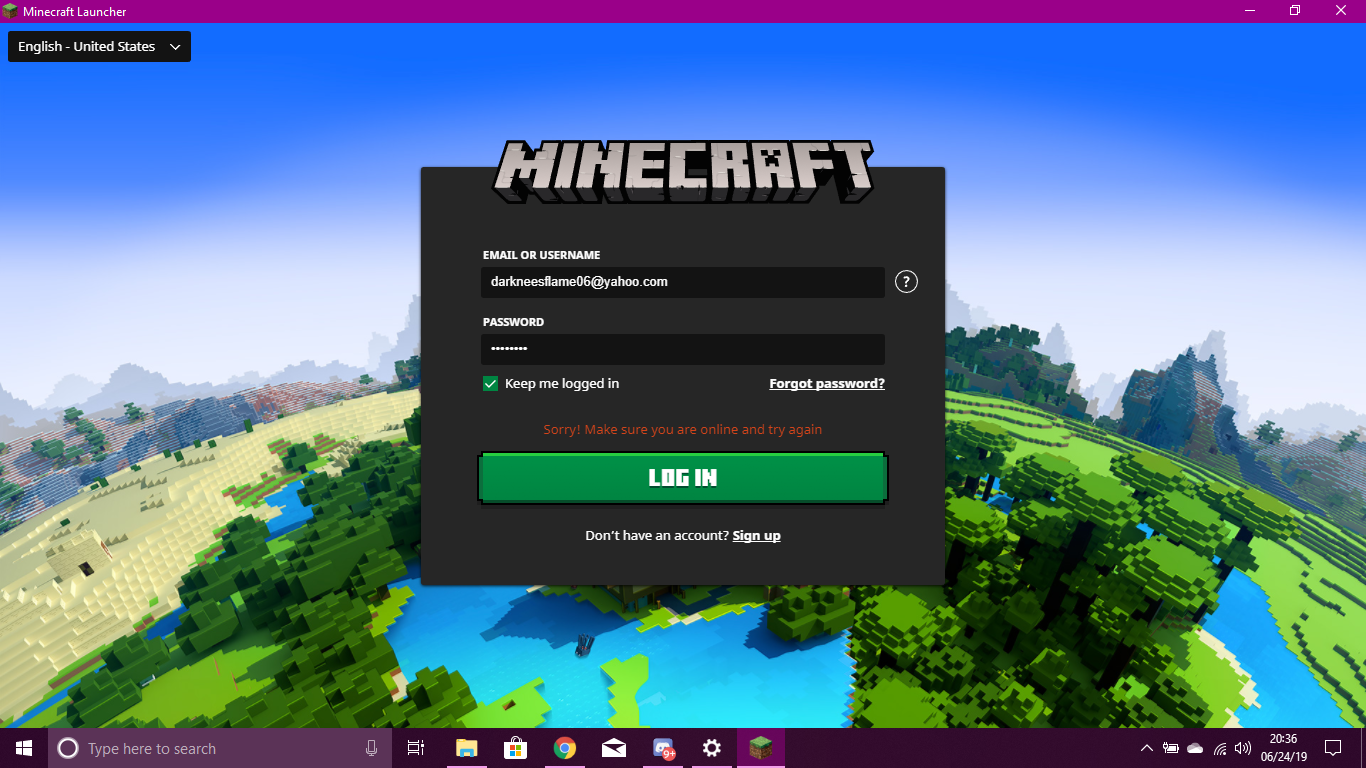Viewport: 1366px width, 768px height.
Task: Click the Minecraft grass block taskbar icon
Action: [761, 748]
